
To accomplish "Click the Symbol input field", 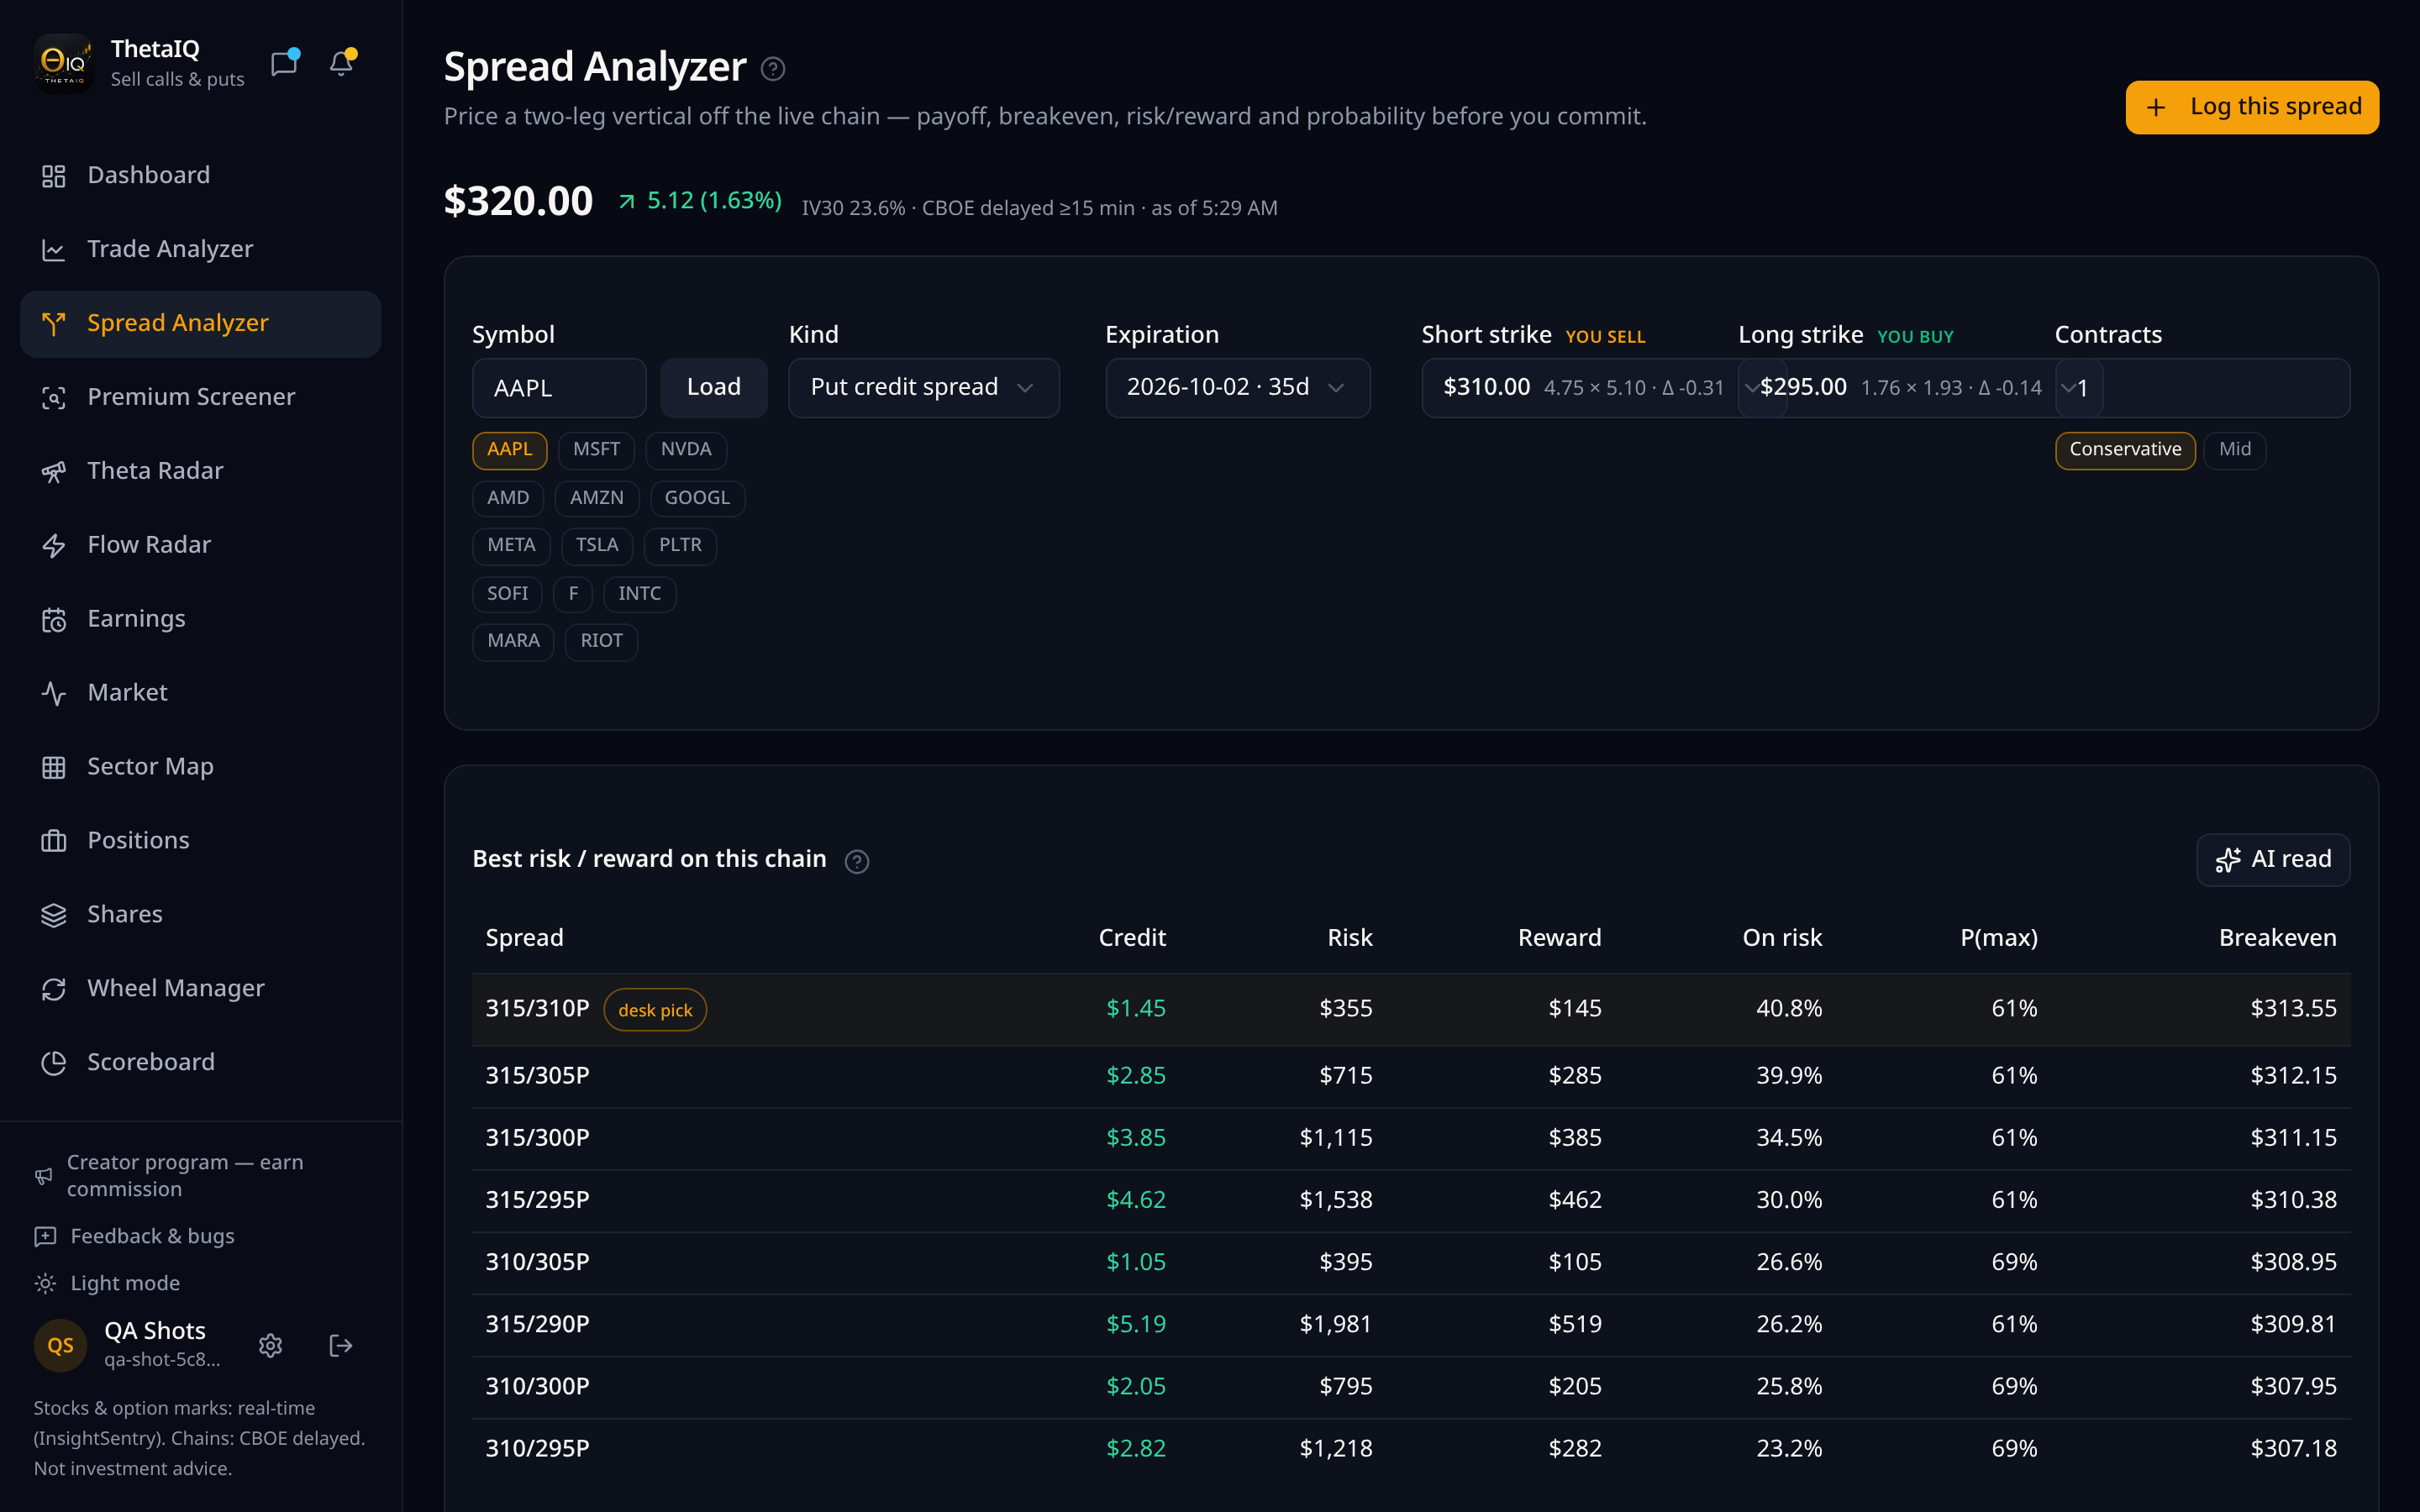I will coord(559,388).
